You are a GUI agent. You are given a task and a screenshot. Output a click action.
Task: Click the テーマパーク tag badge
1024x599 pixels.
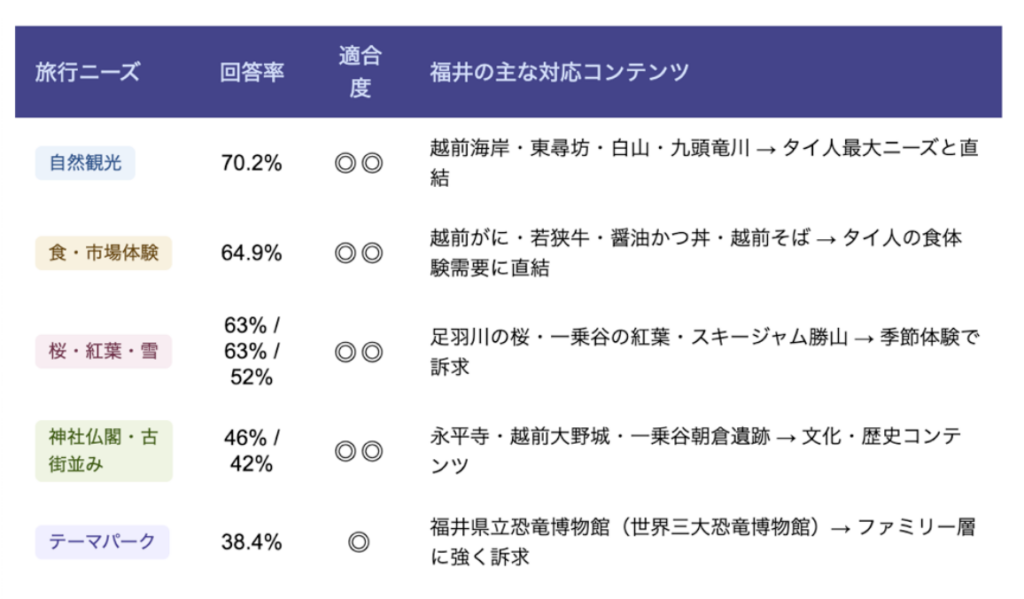[102, 542]
